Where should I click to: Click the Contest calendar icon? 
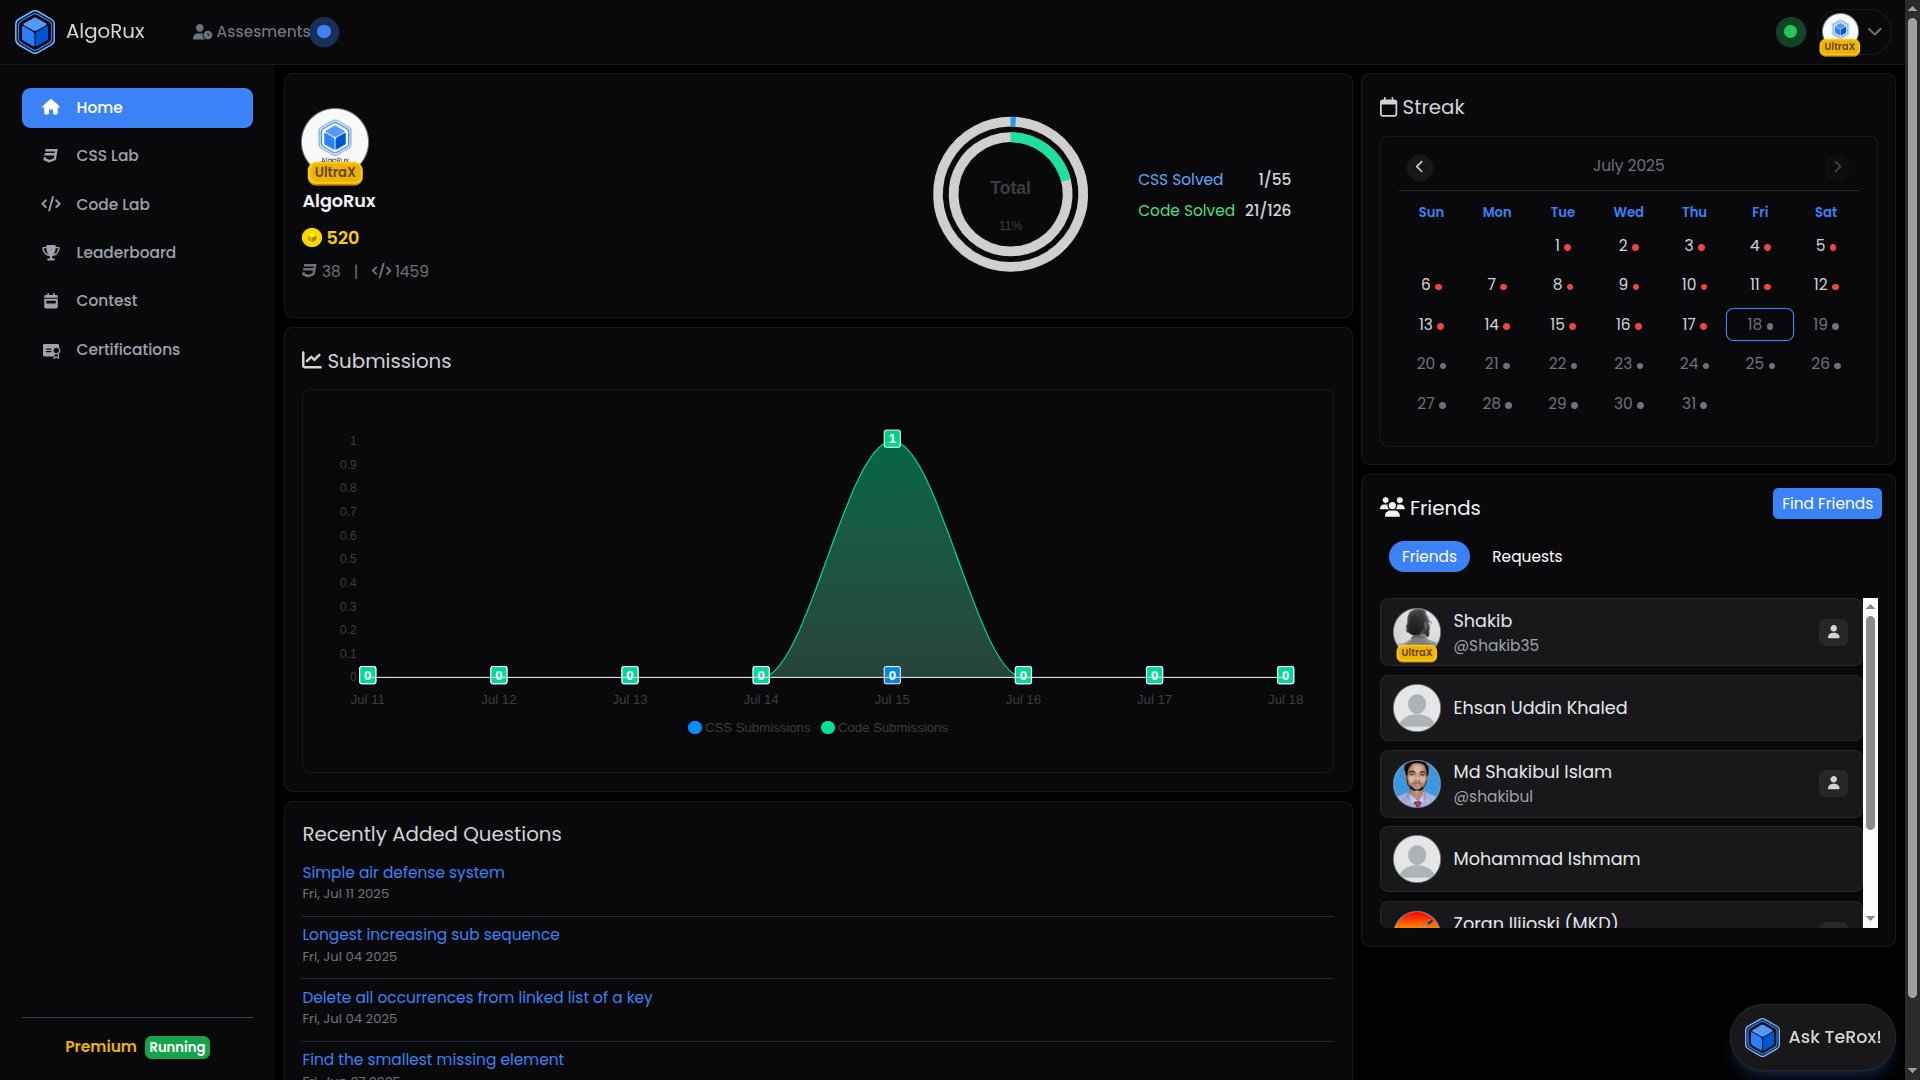tap(51, 301)
